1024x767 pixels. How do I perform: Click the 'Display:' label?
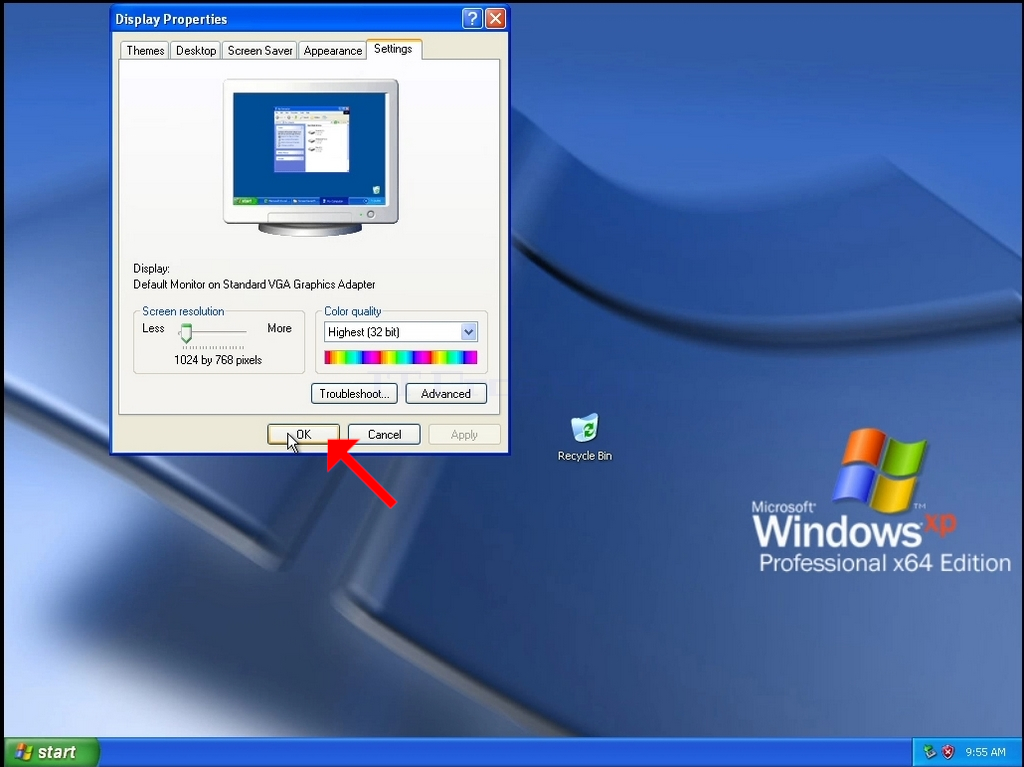[152, 269]
